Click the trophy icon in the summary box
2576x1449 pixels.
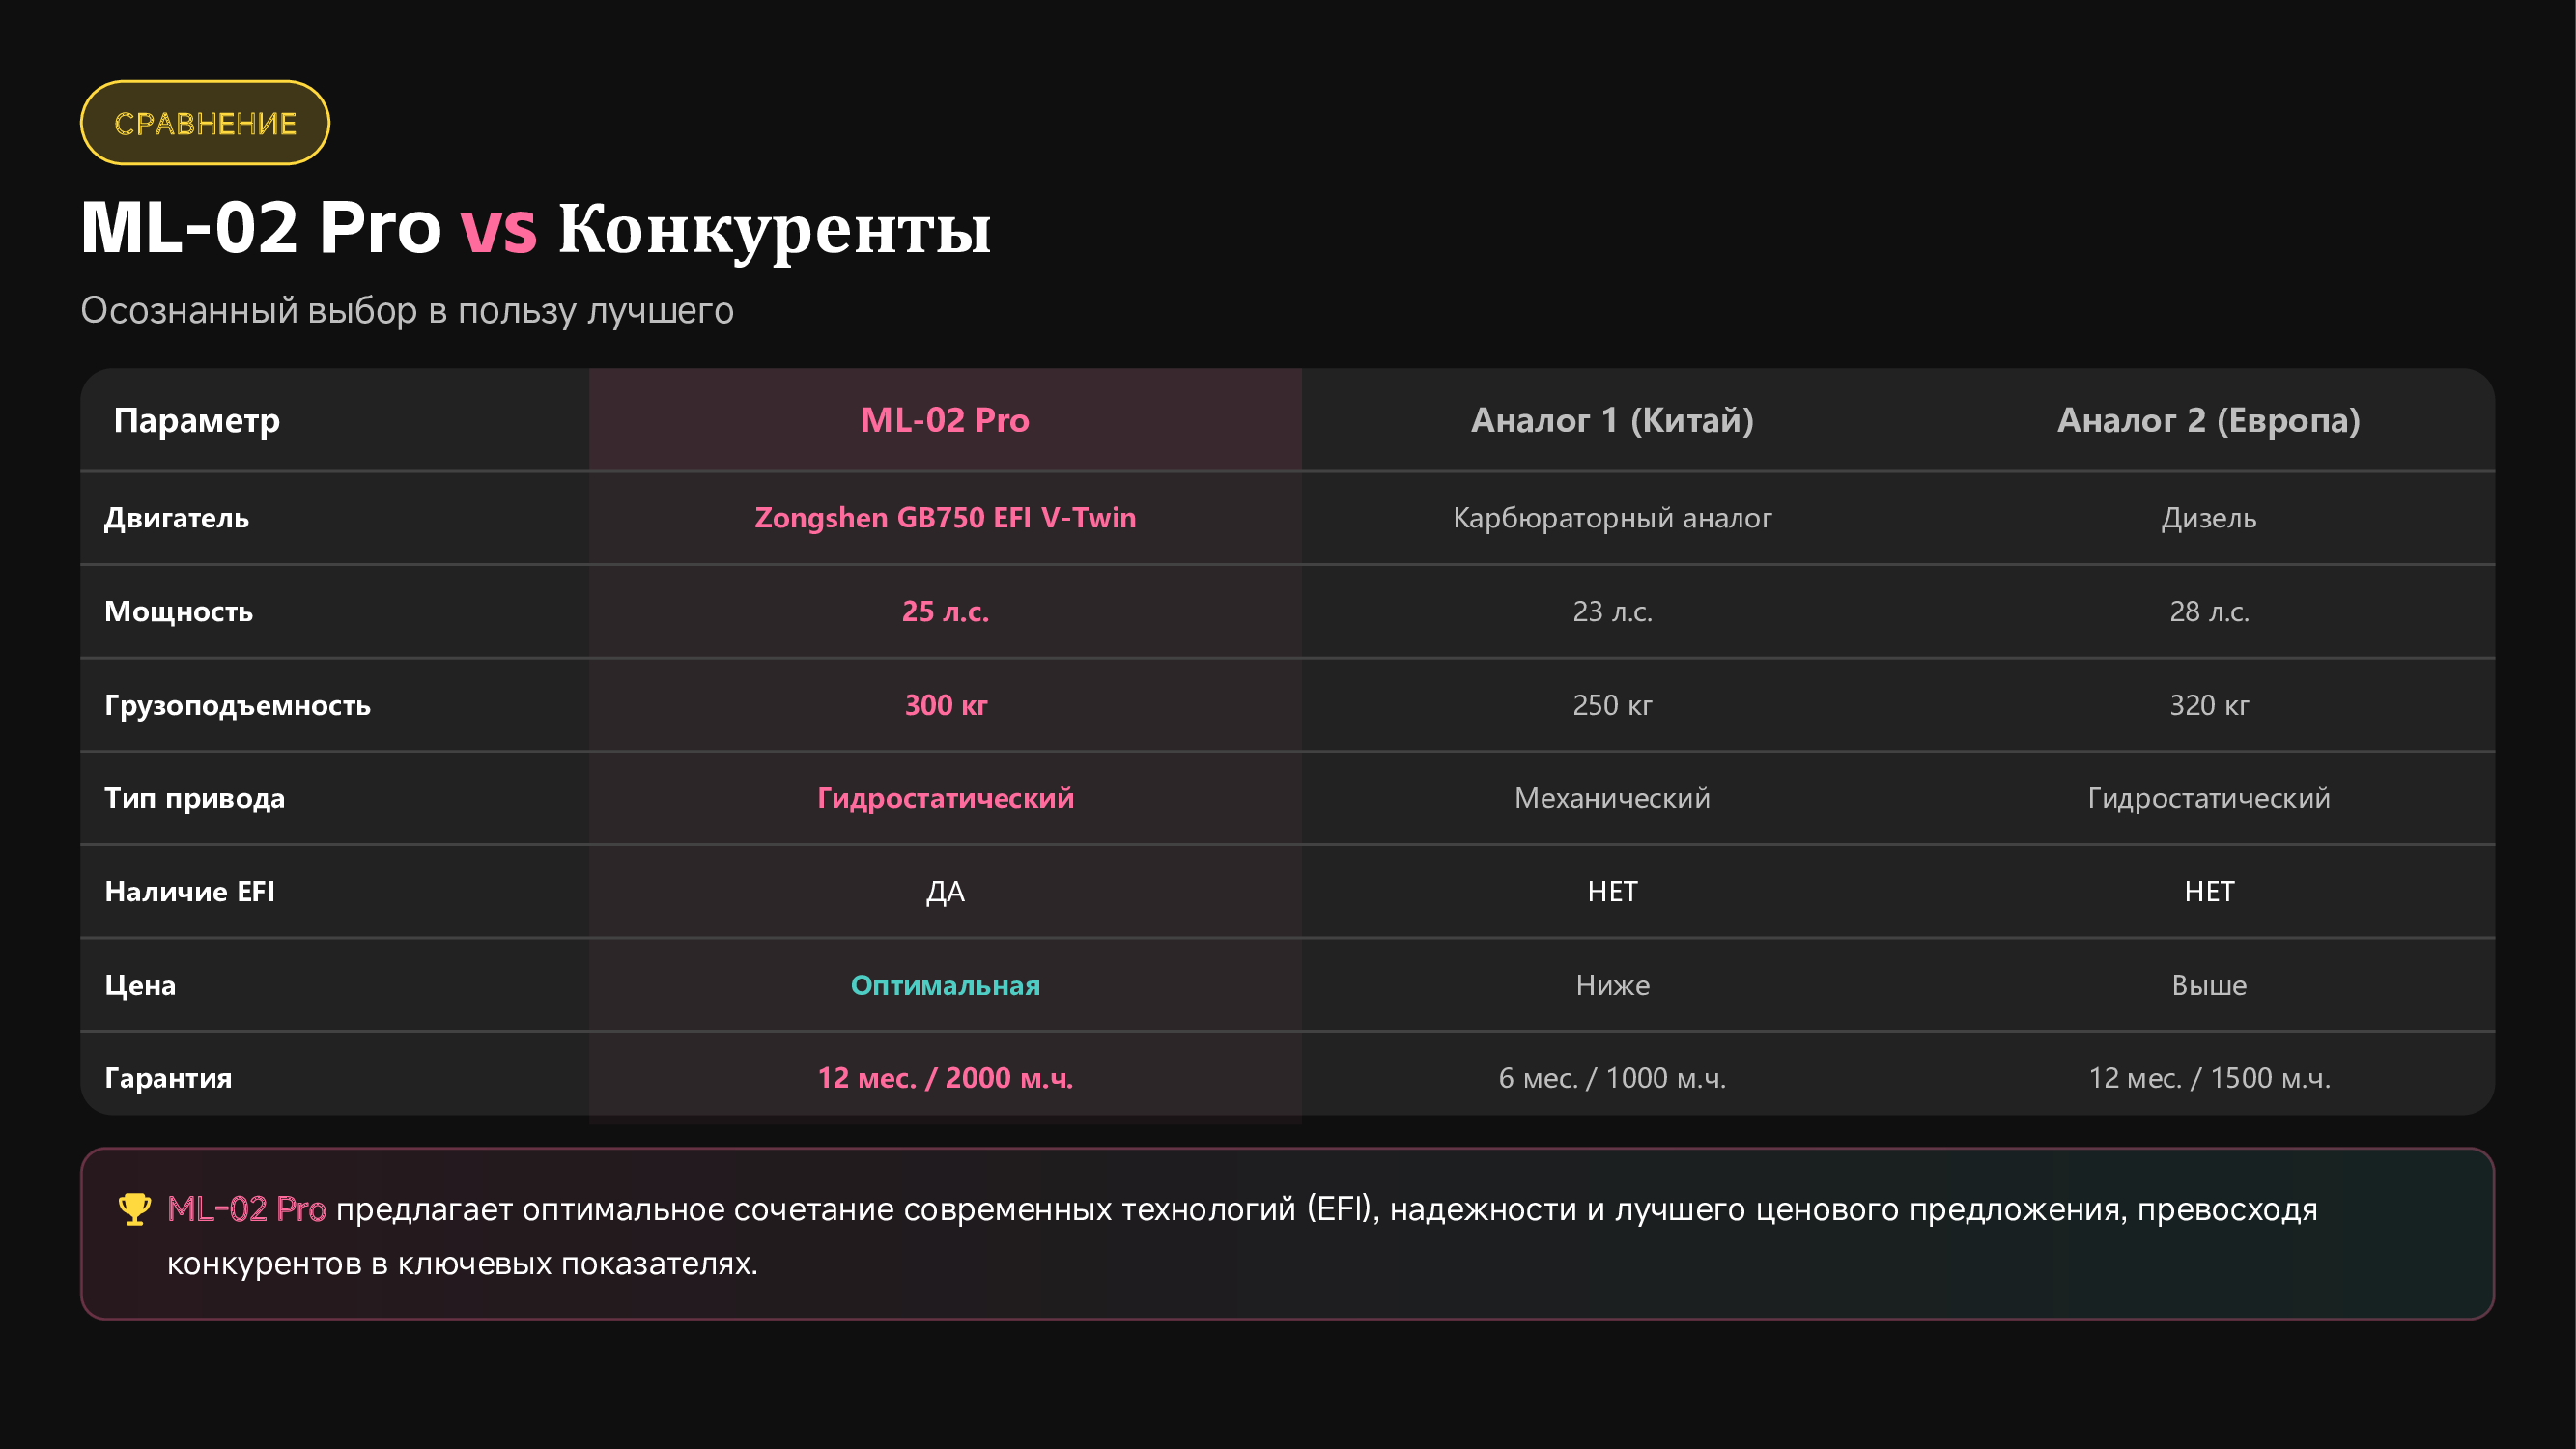click(x=135, y=1208)
